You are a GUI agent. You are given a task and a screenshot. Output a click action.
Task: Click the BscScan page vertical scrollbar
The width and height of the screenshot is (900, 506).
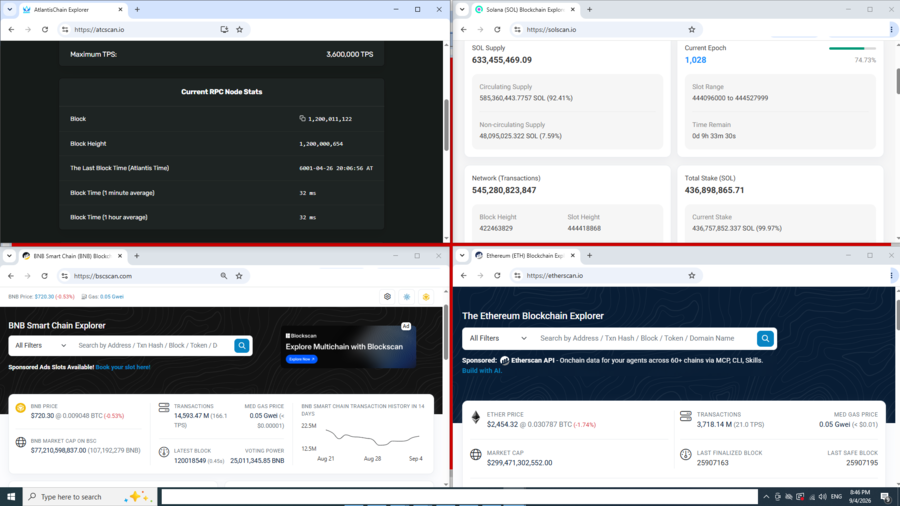coord(446,330)
